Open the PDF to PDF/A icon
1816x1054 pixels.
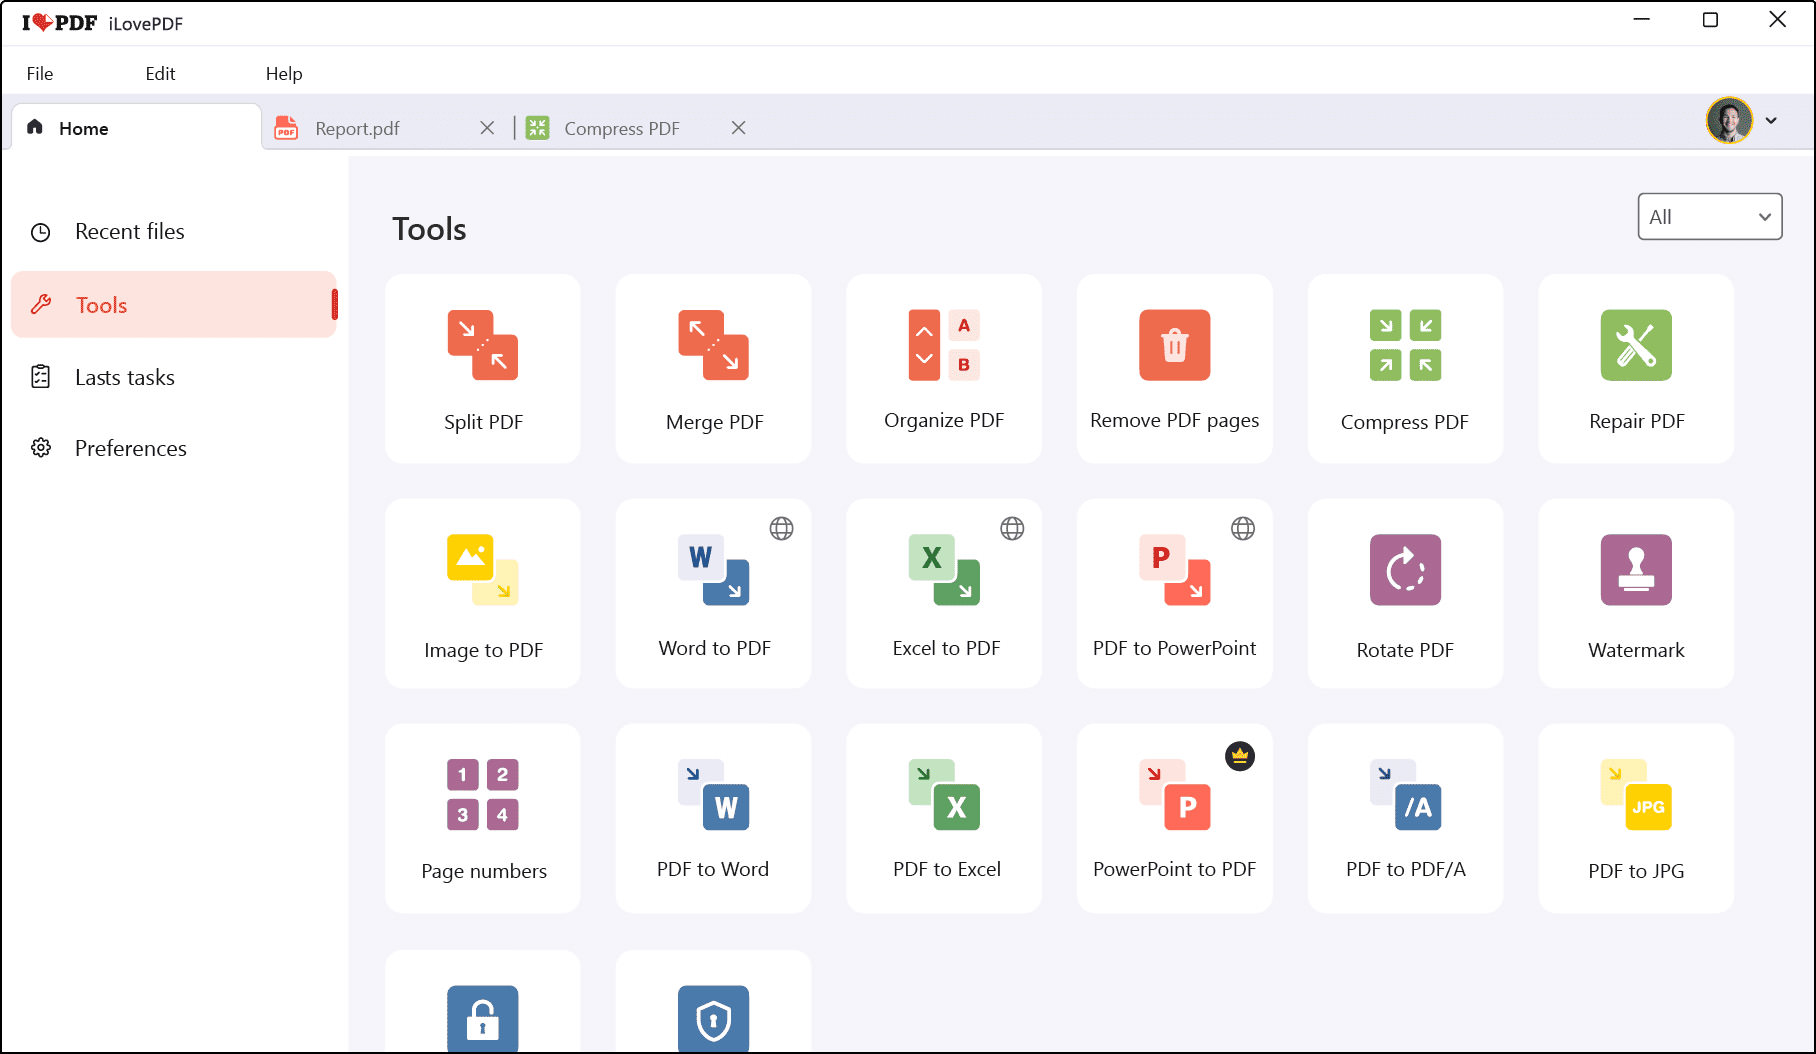1405,795
